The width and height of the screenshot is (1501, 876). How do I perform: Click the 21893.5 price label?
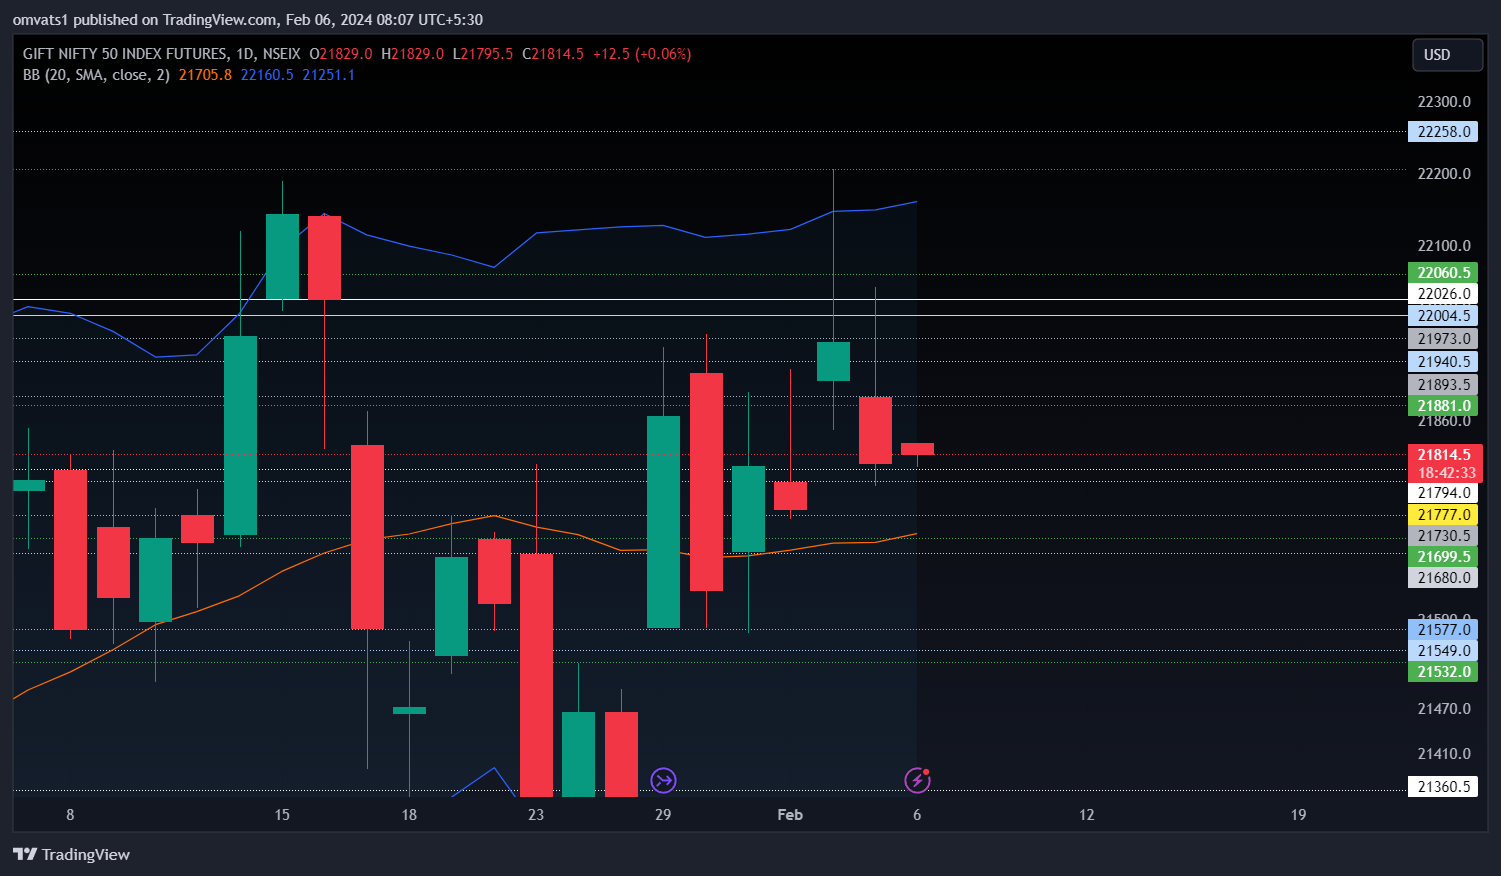[1442, 385]
